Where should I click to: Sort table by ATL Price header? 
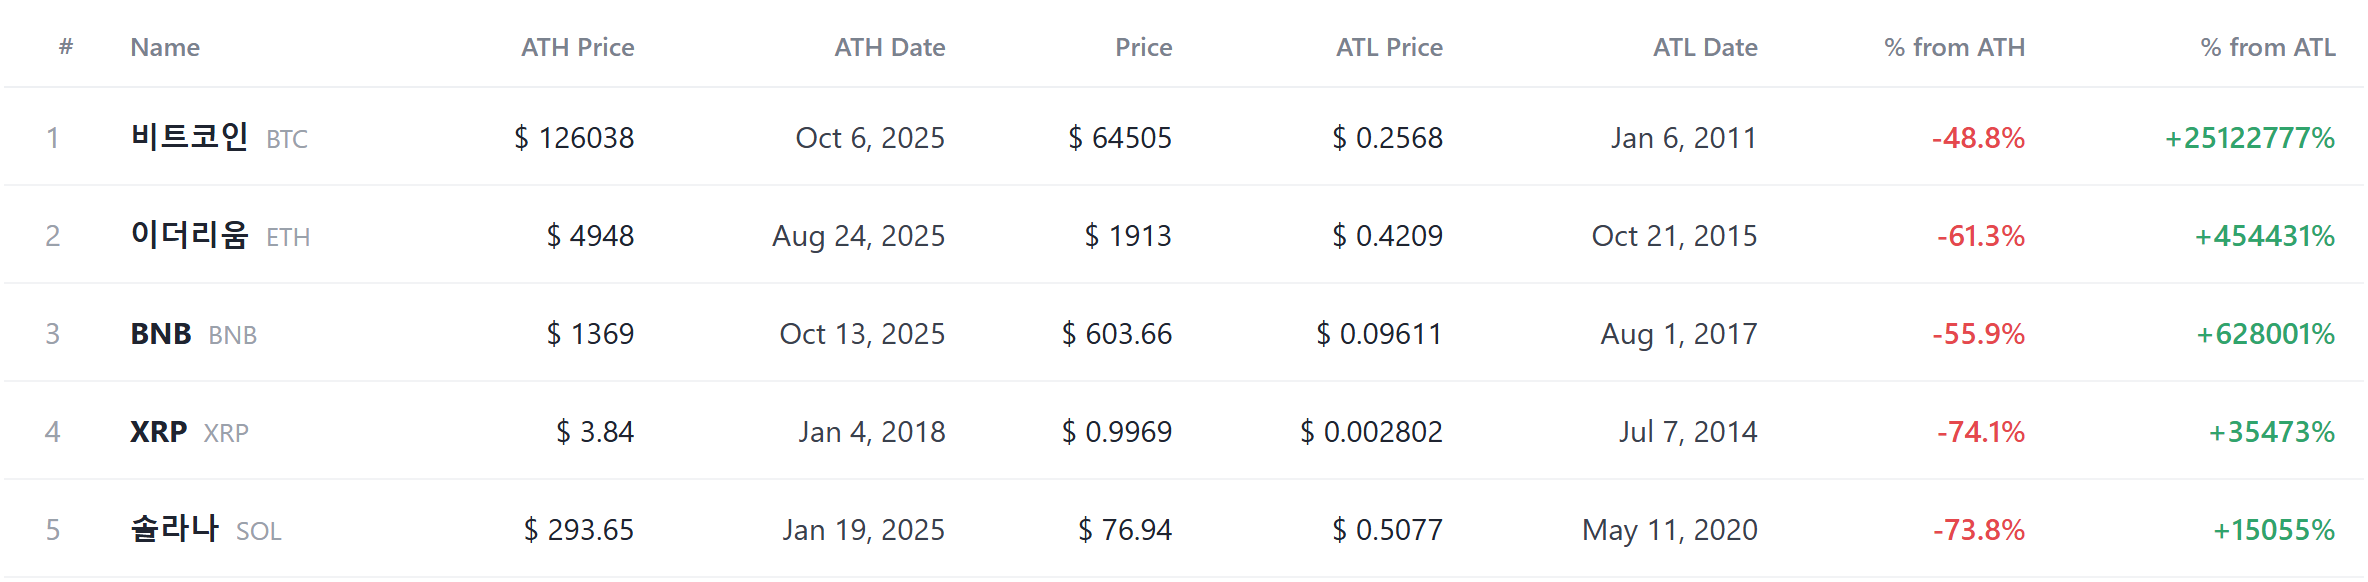tap(1389, 47)
